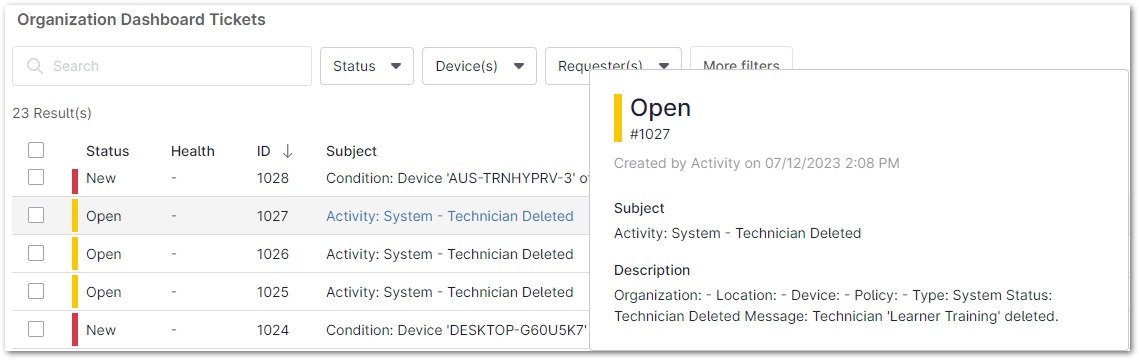Check the box for ticket 1027
This screenshot has height=360, width=1139.
36,215
